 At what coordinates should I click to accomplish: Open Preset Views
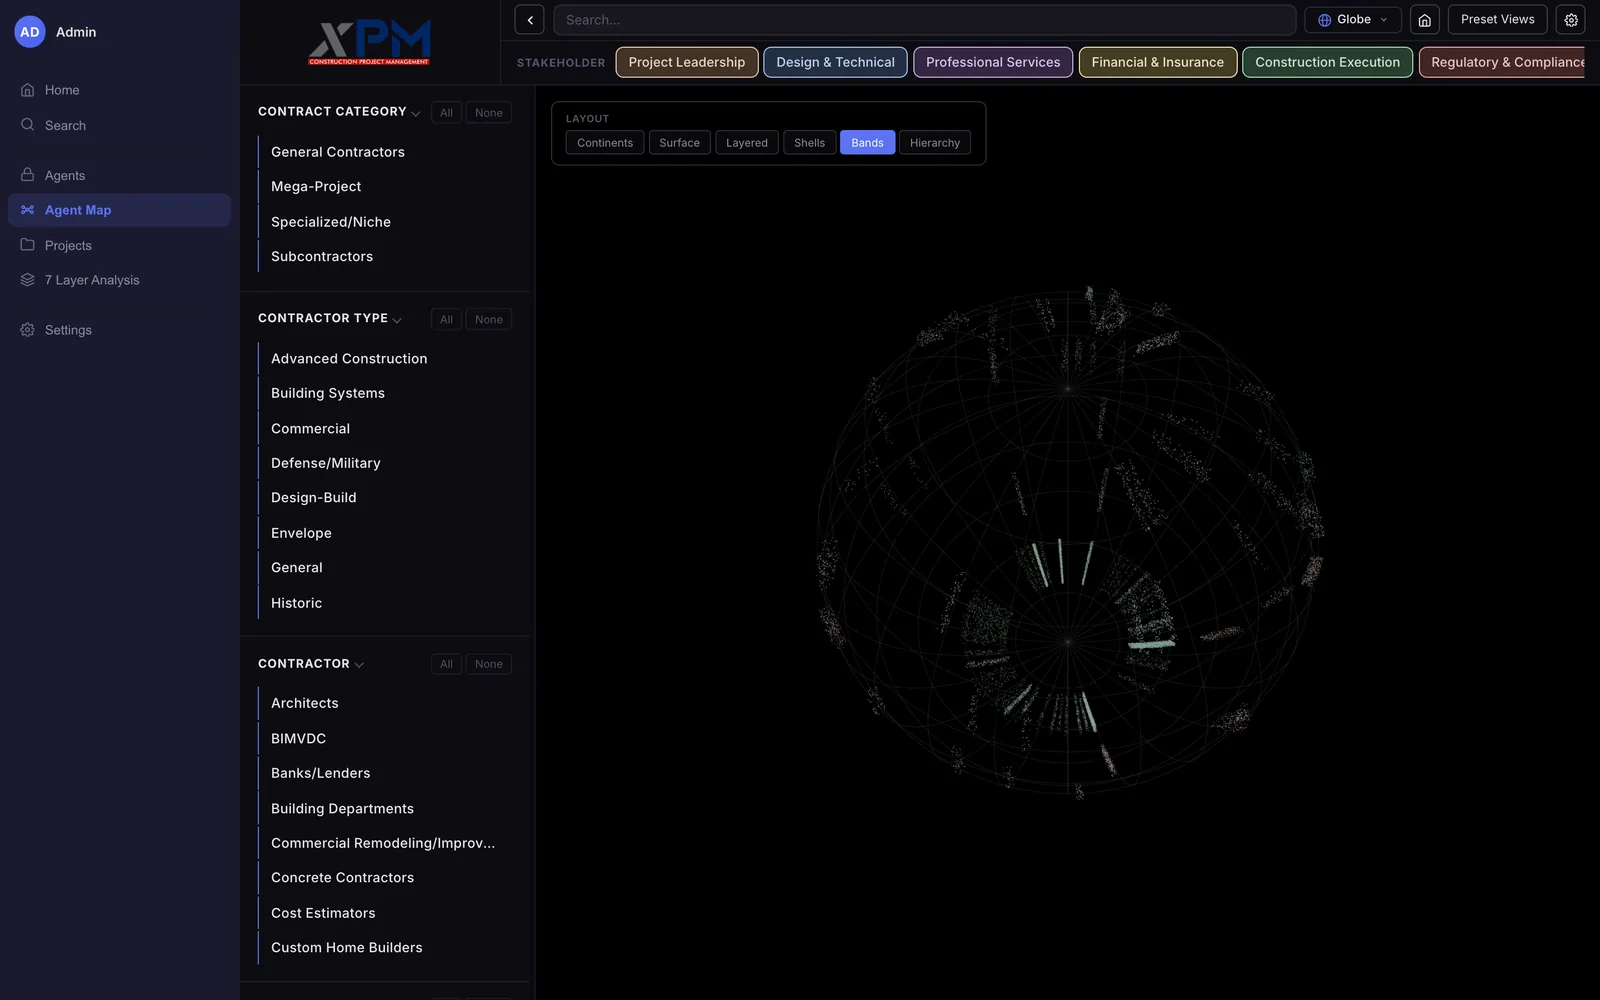[x=1497, y=20]
